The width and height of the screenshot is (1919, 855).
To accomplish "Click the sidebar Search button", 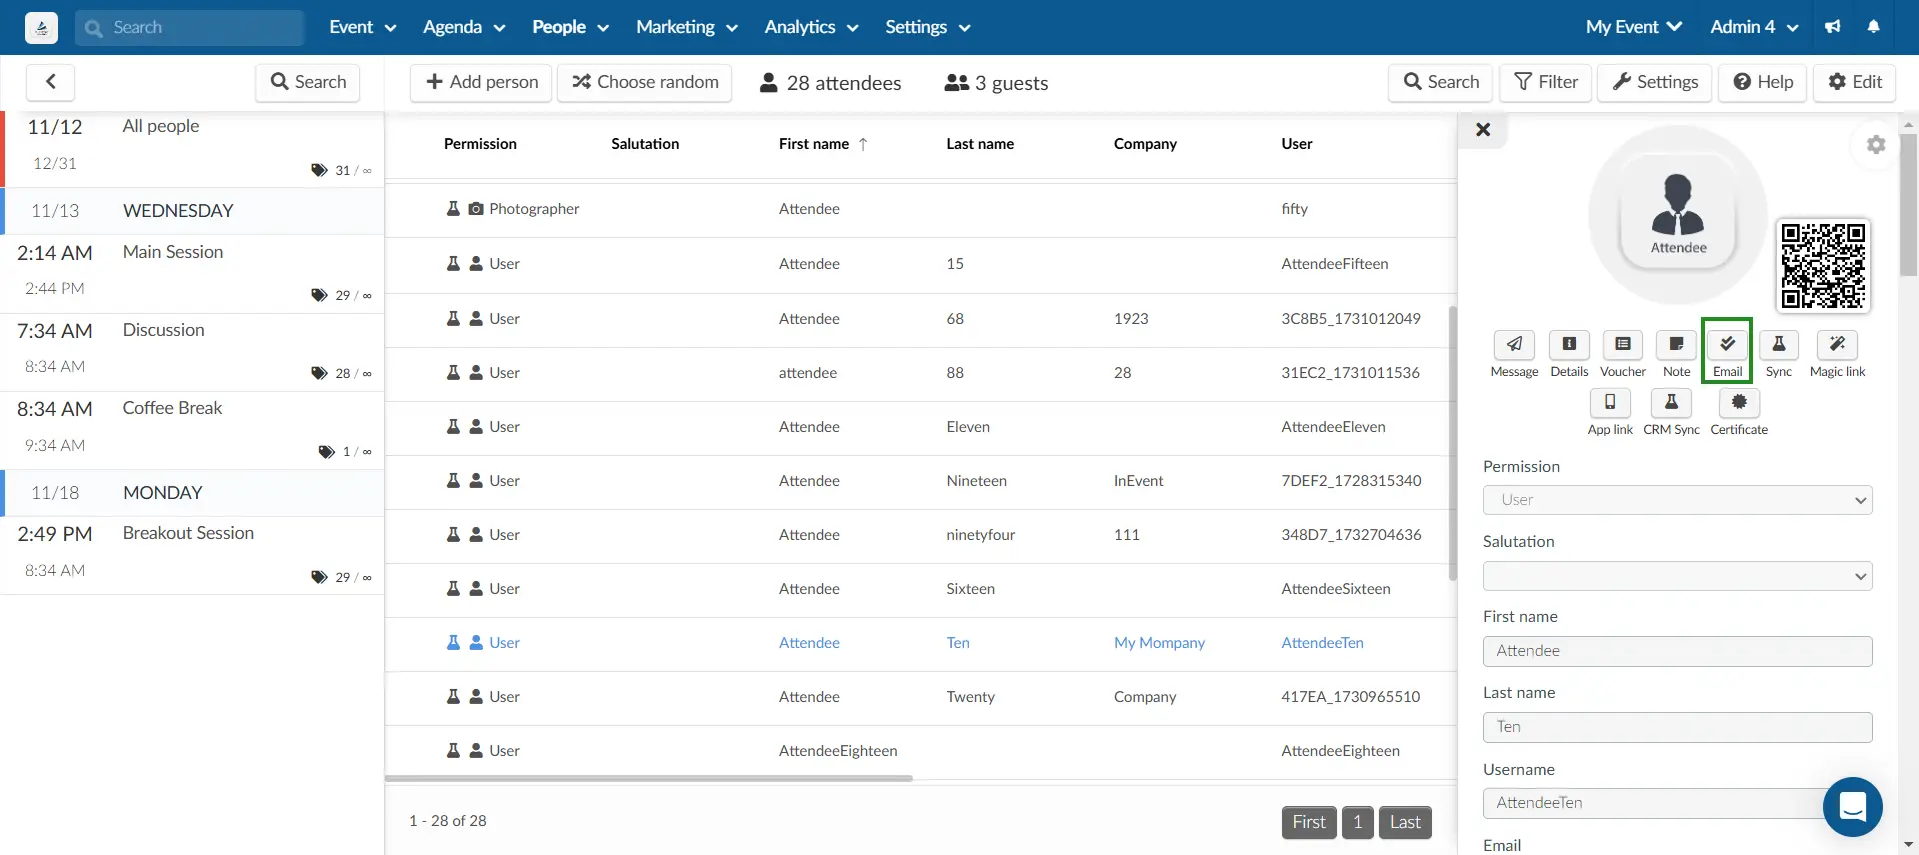I will 308,82.
